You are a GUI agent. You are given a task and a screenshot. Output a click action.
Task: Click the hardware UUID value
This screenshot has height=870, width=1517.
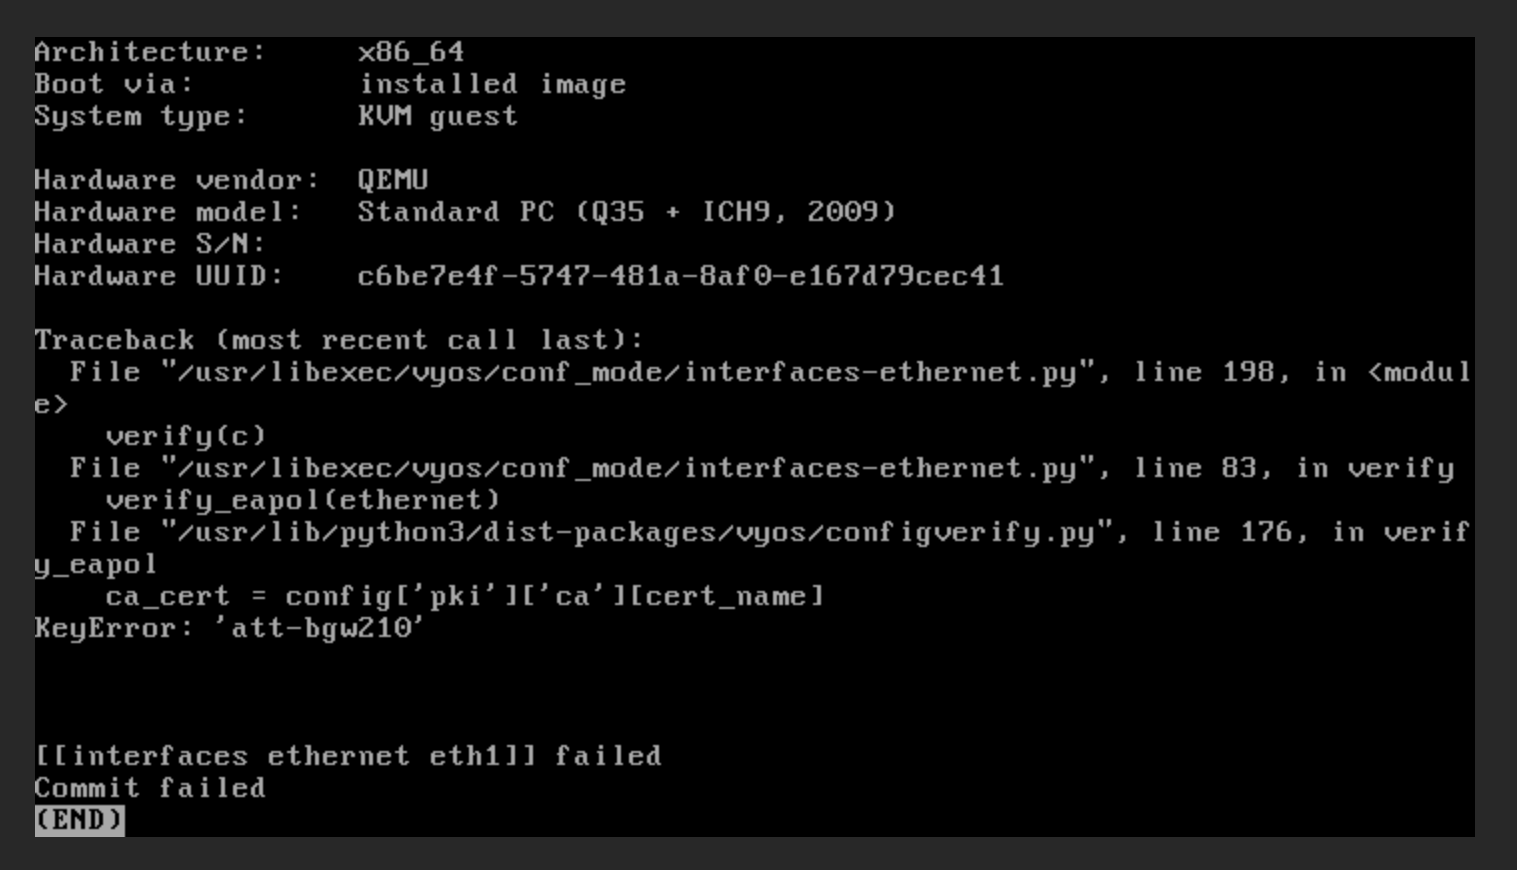pyautogui.click(x=680, y=277)
